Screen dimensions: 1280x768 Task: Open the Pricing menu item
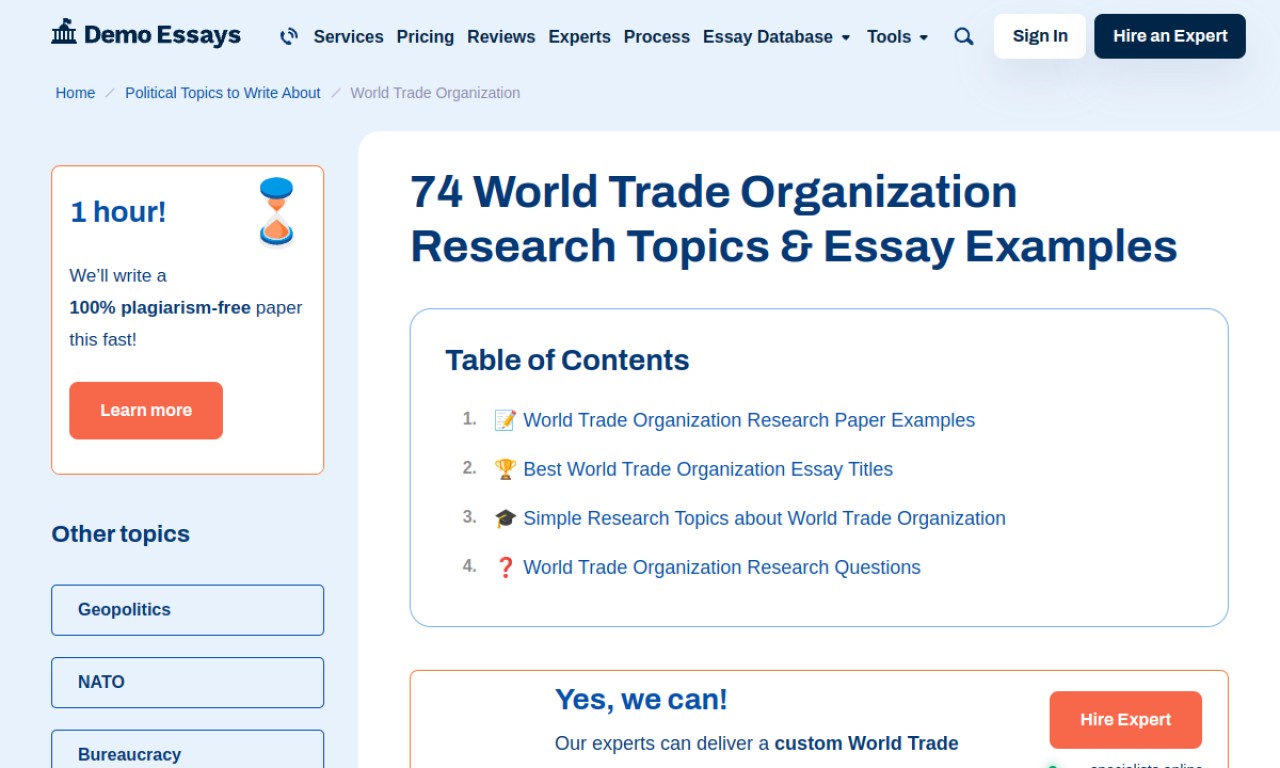tap(425, 36)
